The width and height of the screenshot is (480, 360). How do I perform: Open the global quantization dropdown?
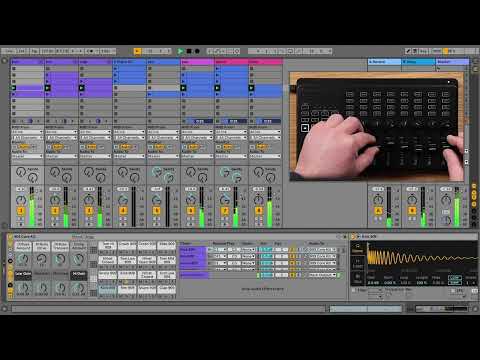point(107,51)
